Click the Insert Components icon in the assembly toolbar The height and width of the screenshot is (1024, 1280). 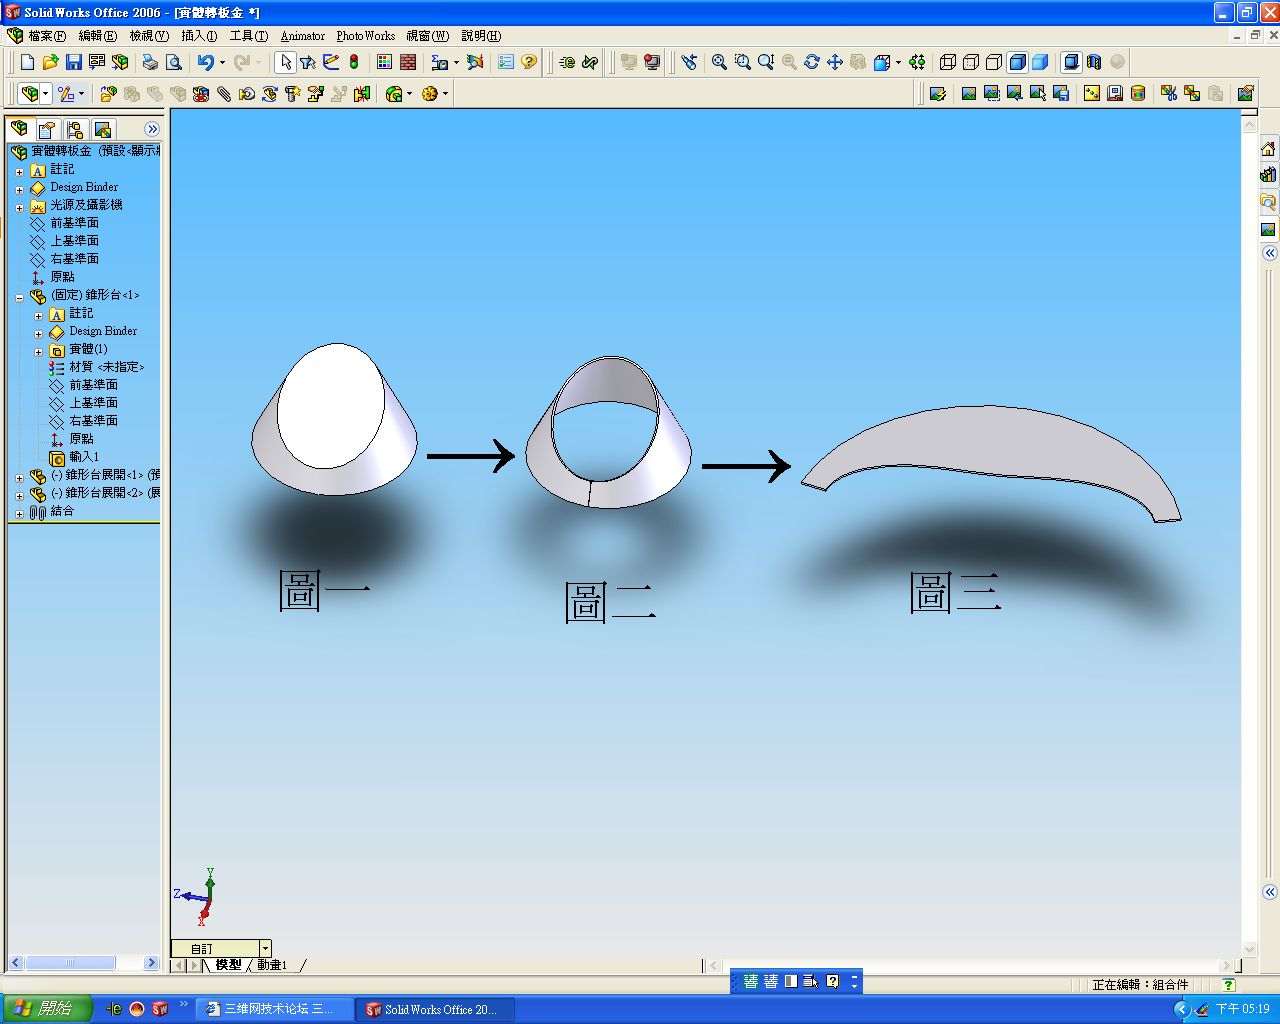(108, 94)
